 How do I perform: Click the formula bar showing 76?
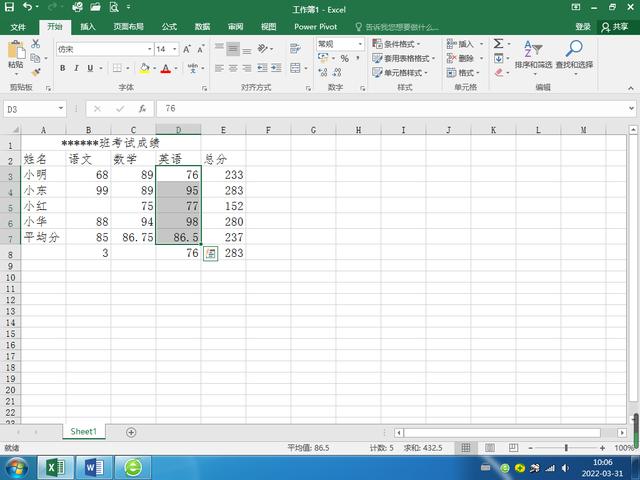392,109
